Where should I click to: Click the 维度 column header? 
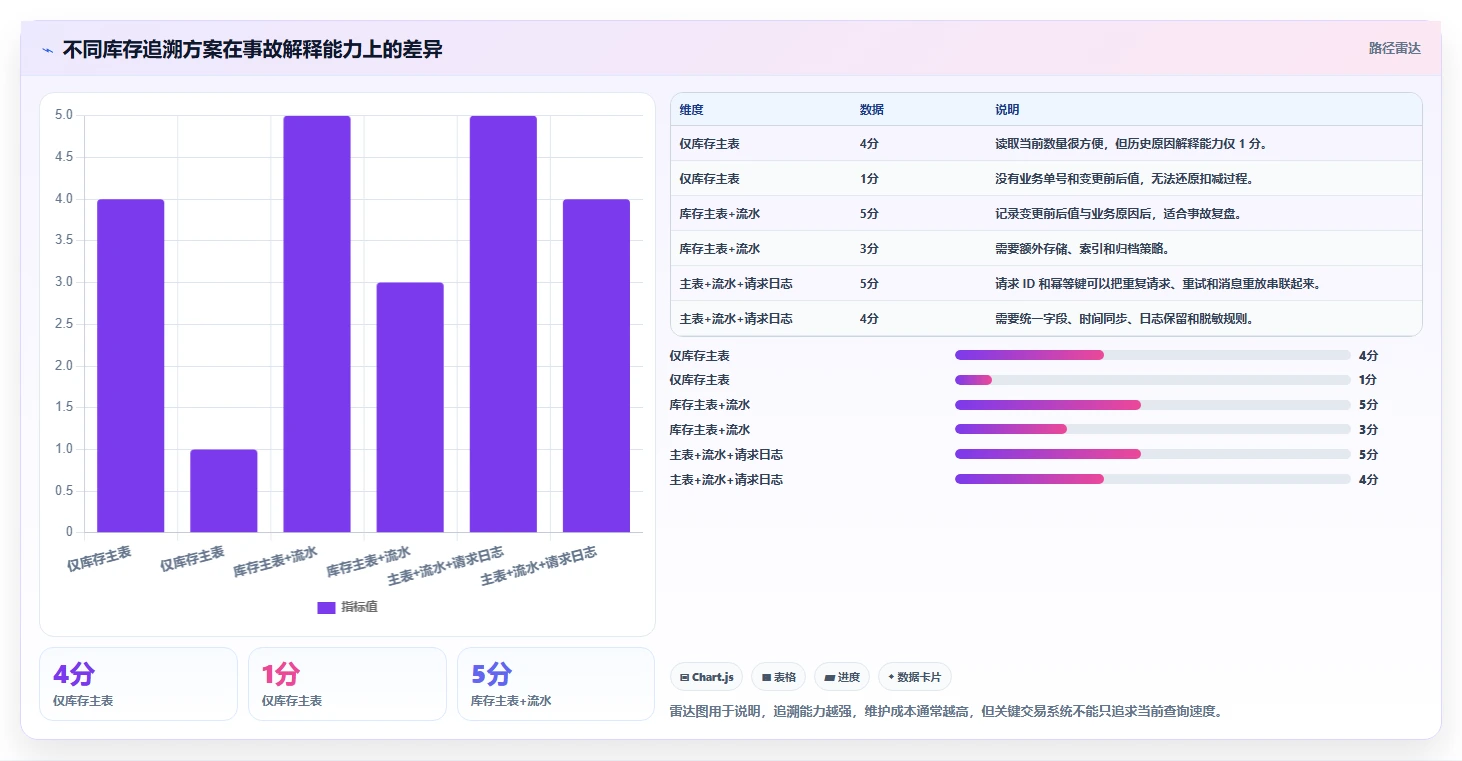[x=691, y=110]
